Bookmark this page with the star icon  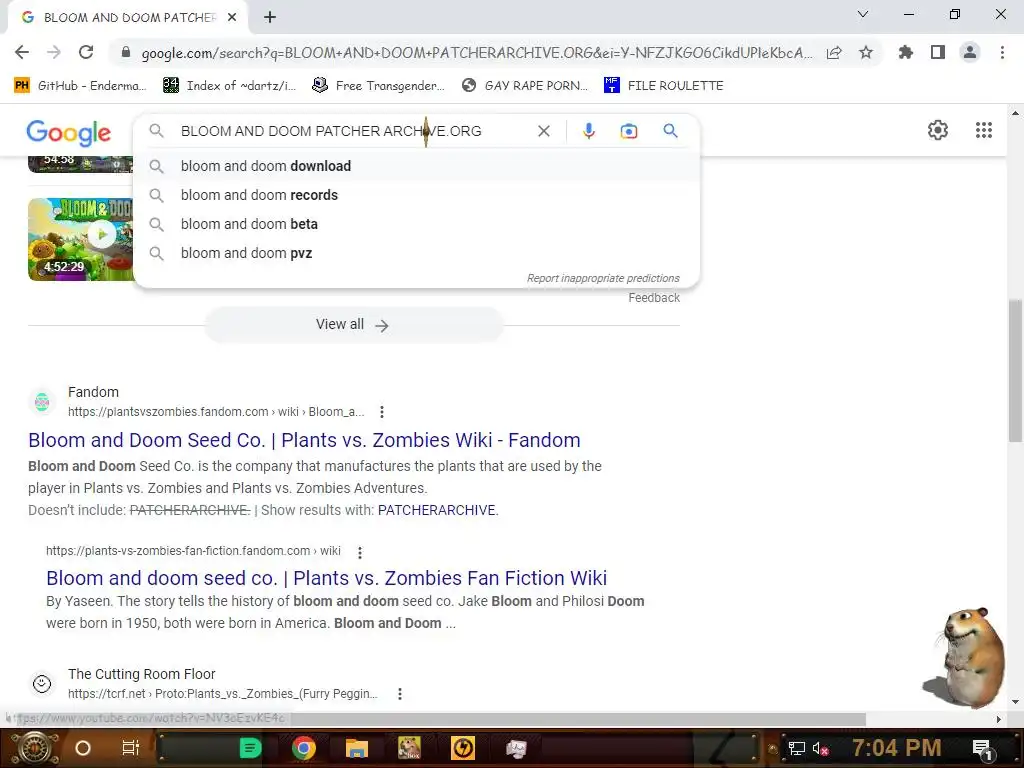coord(866,52)
